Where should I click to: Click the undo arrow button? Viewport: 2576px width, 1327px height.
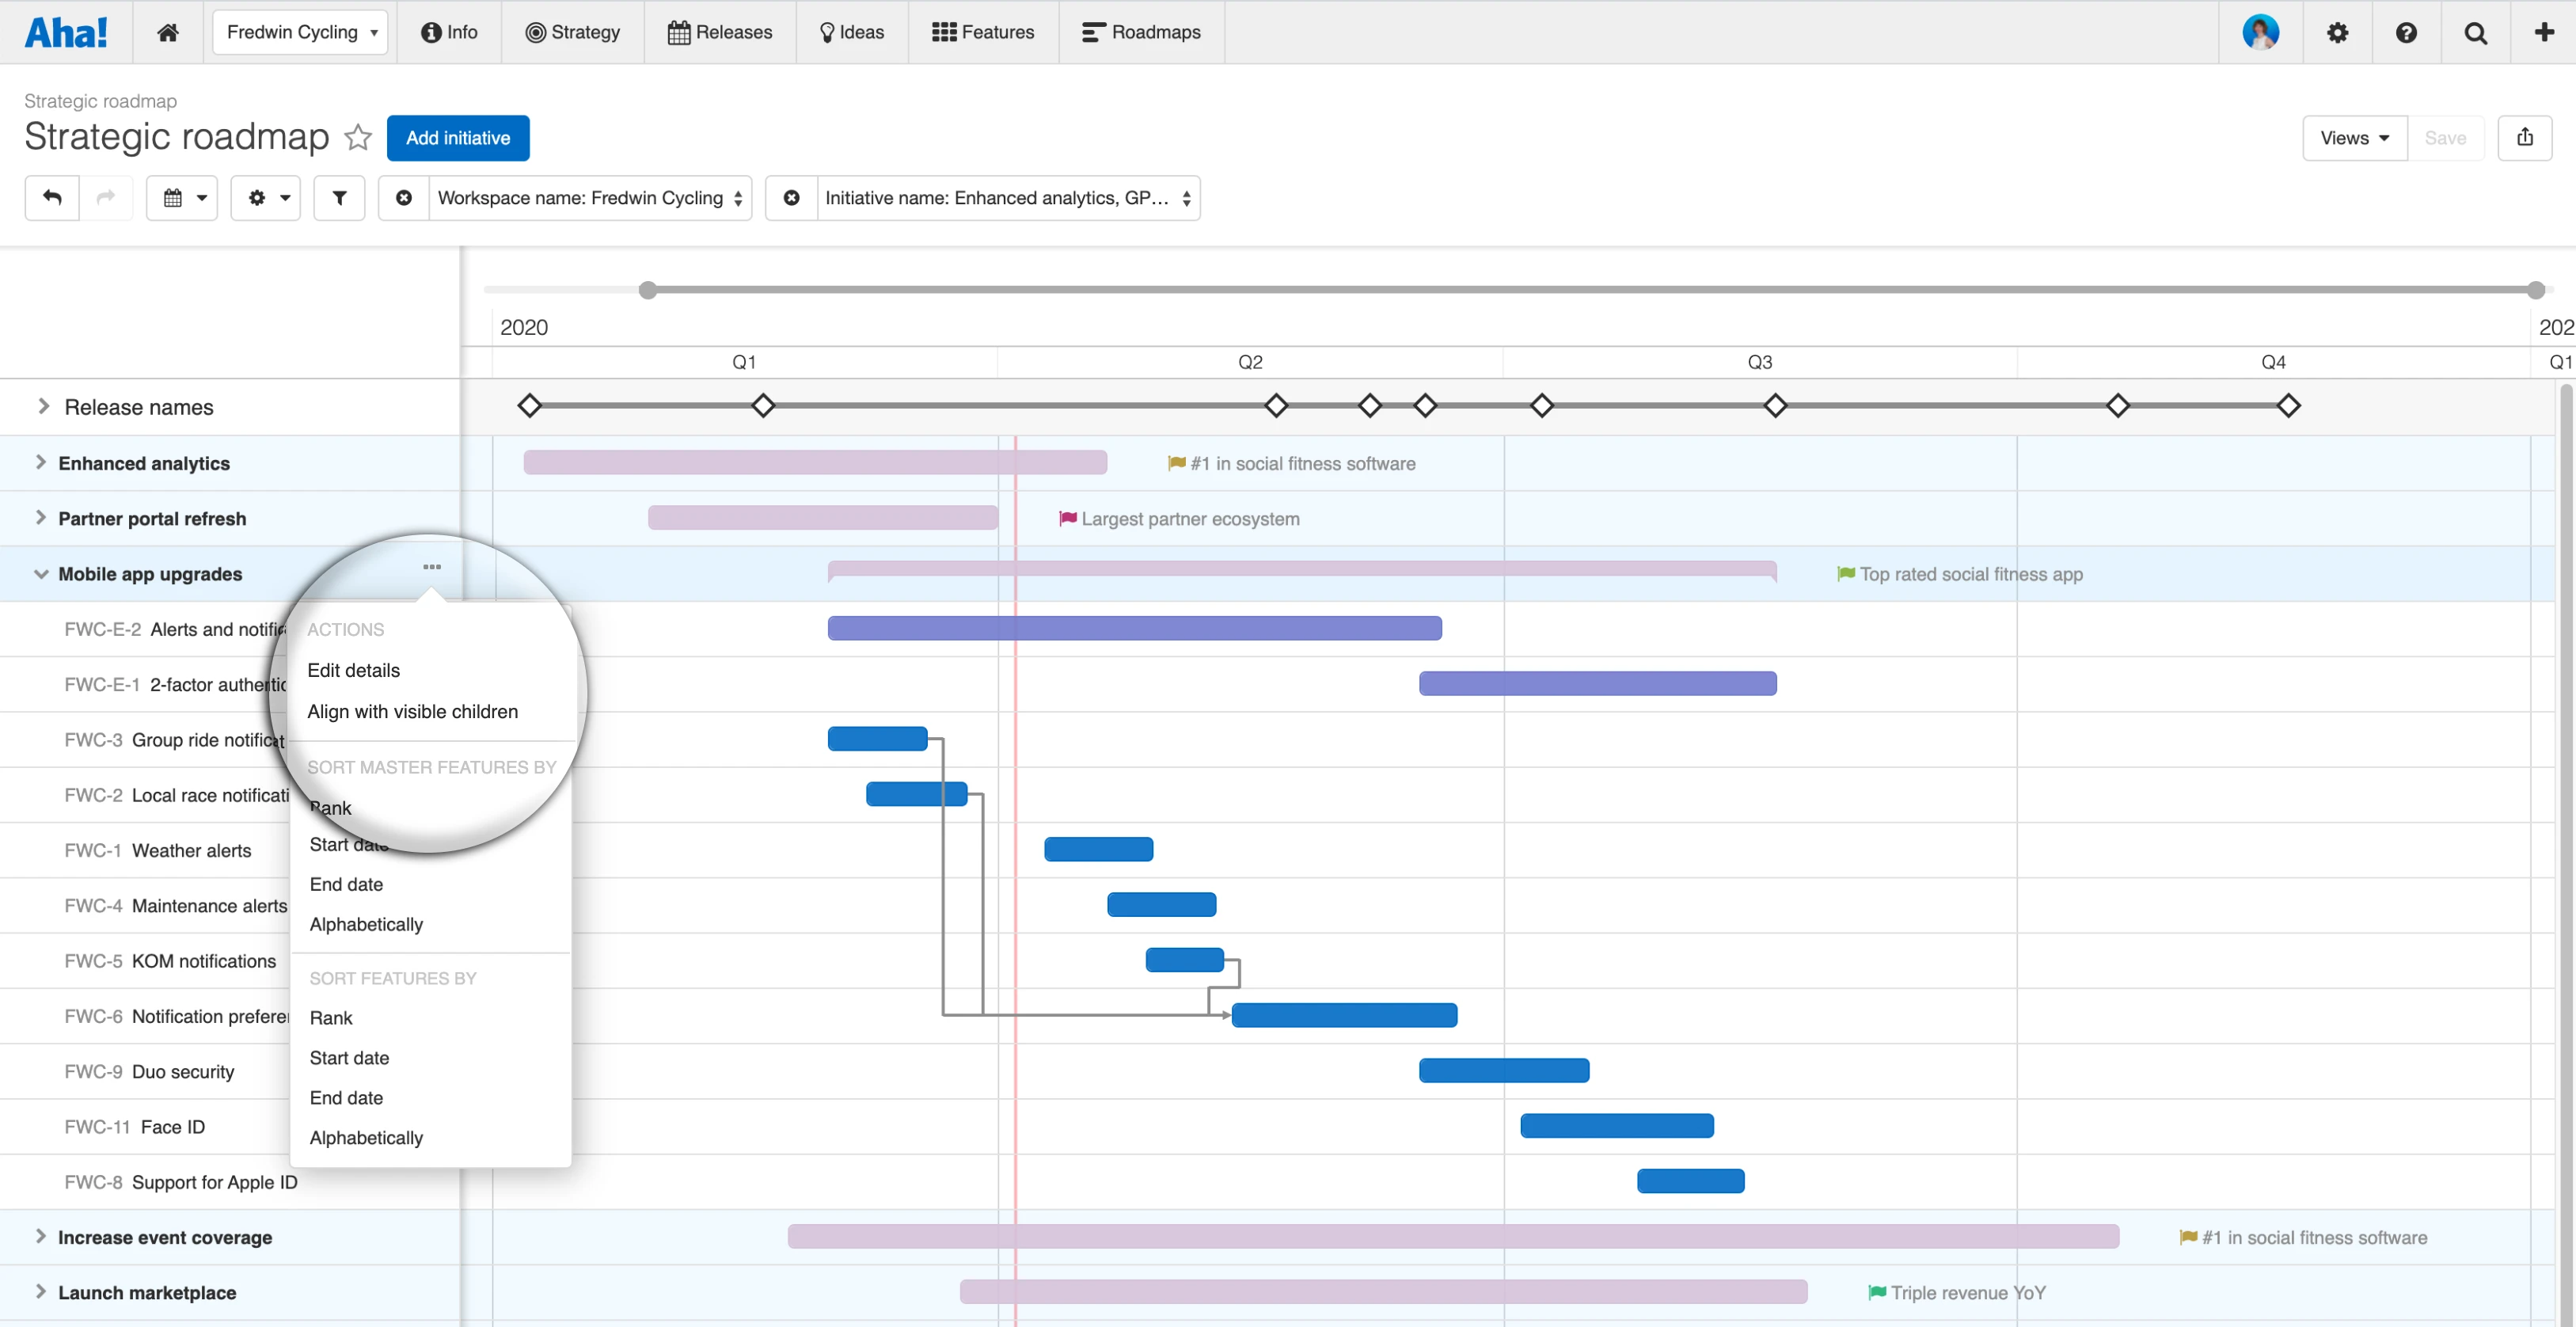click(x=52, y=198)
